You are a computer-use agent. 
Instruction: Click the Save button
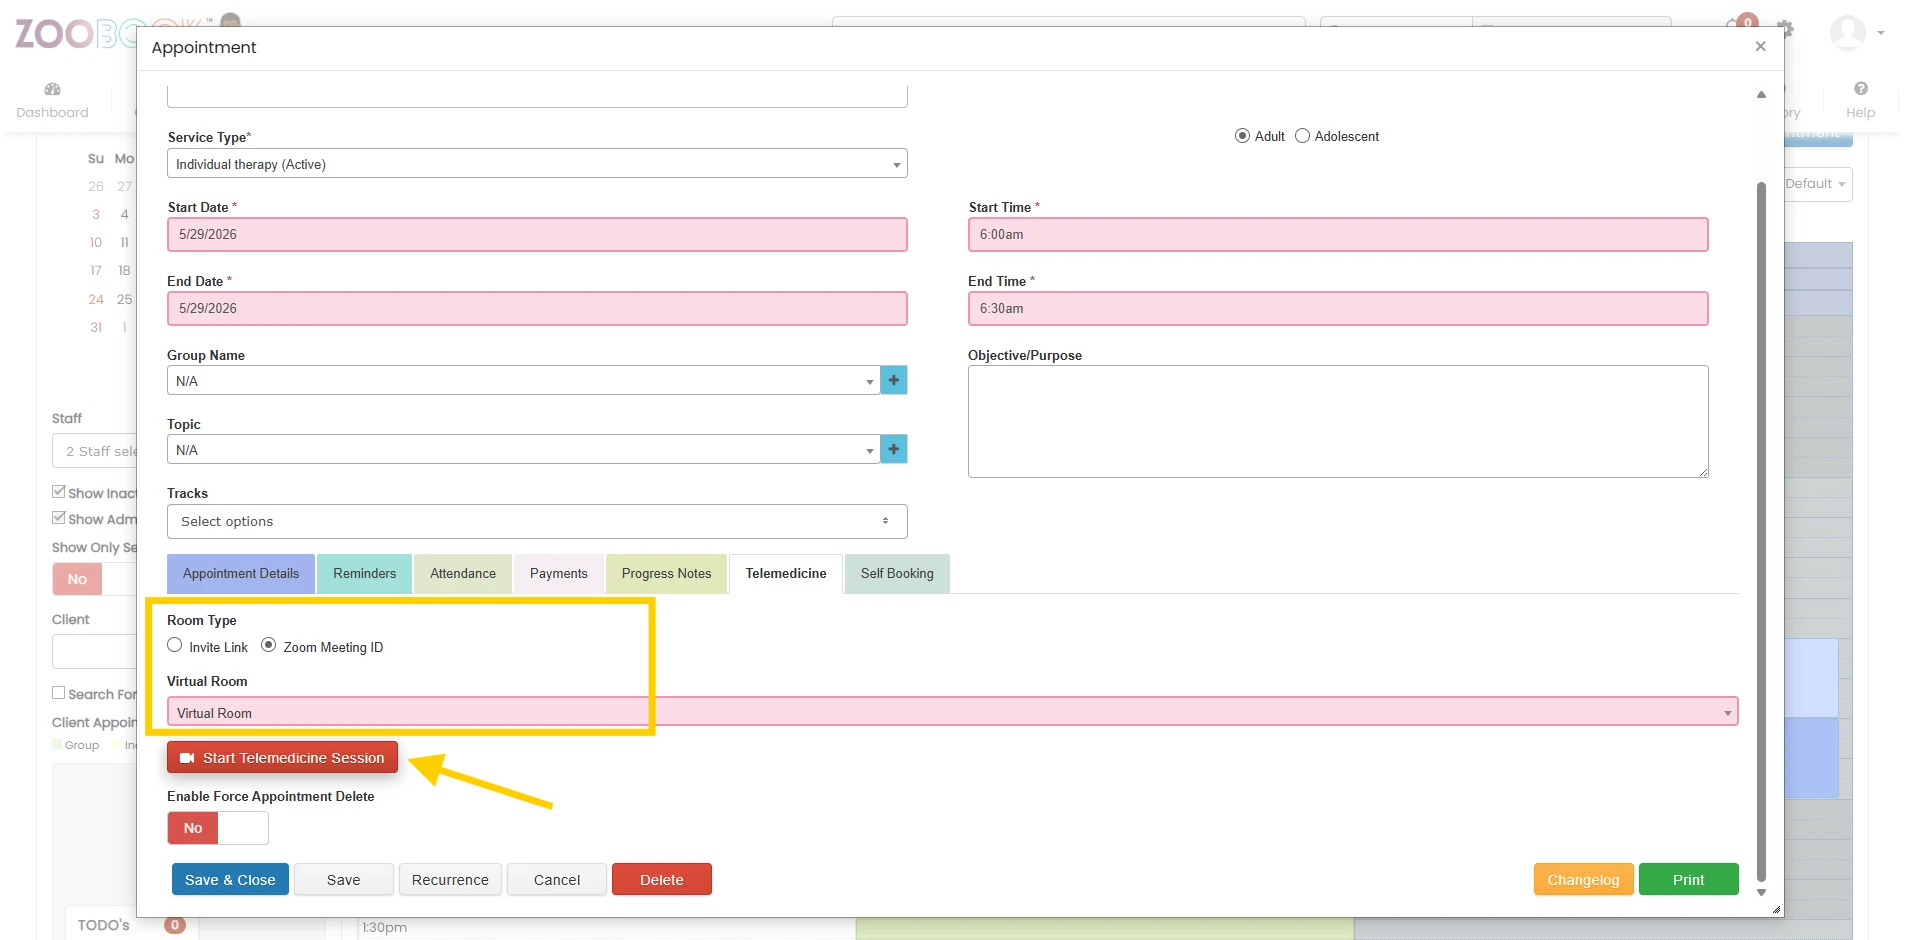point(343,879)
